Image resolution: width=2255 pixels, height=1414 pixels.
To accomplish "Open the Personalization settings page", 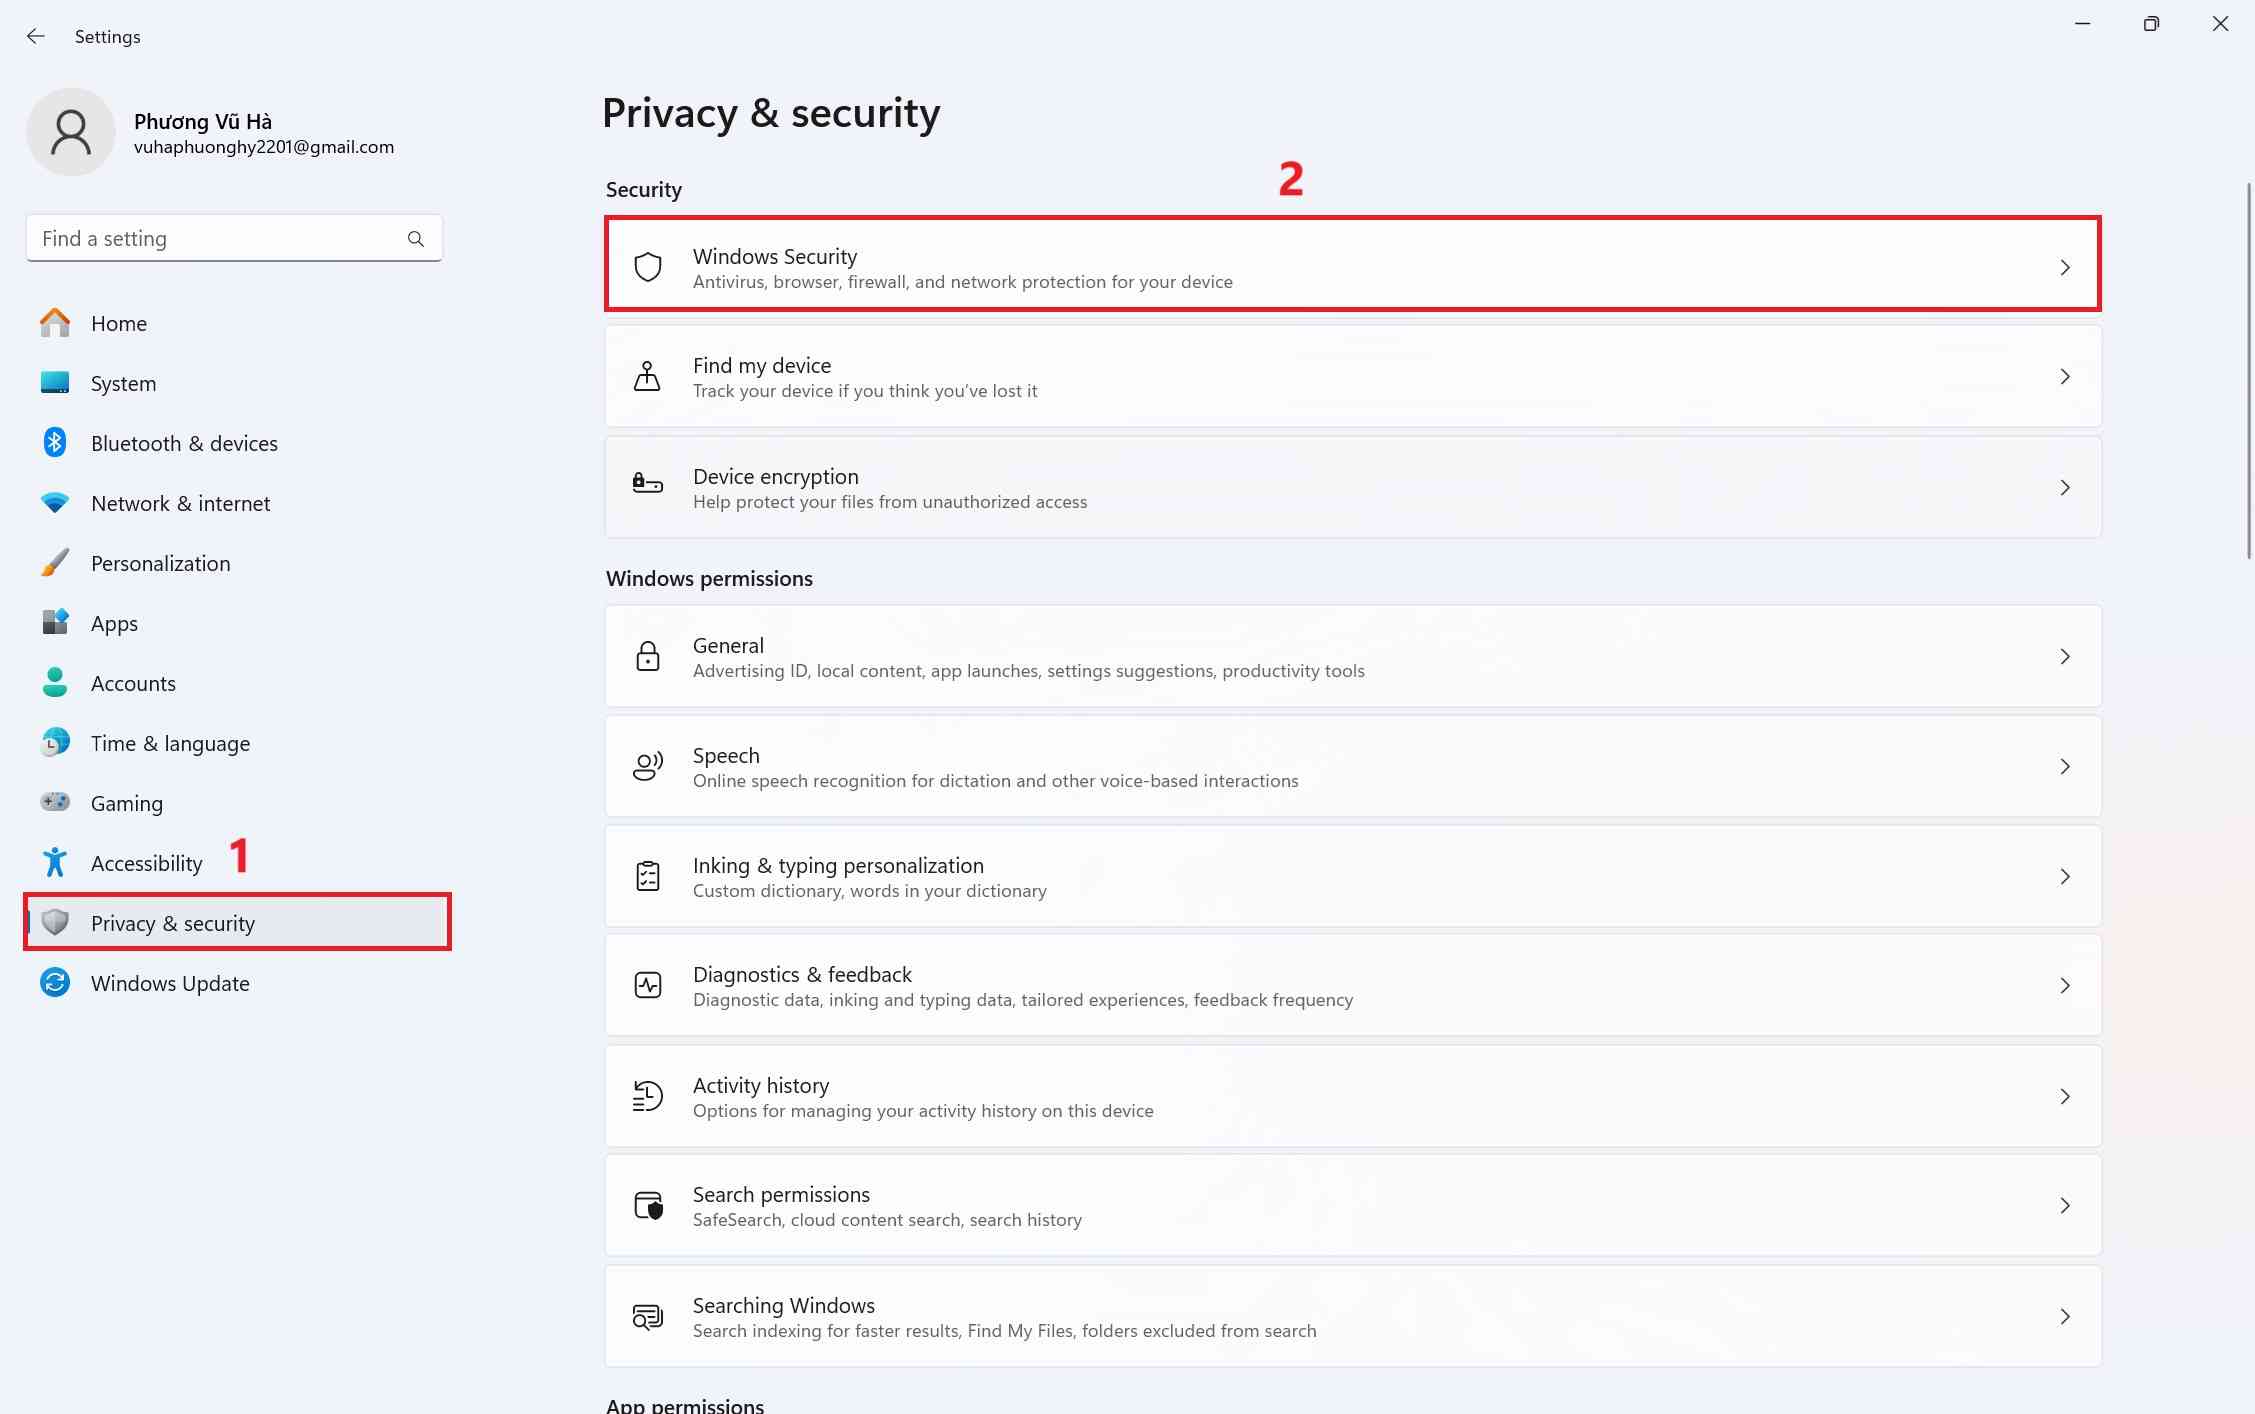I will point(160,563).
